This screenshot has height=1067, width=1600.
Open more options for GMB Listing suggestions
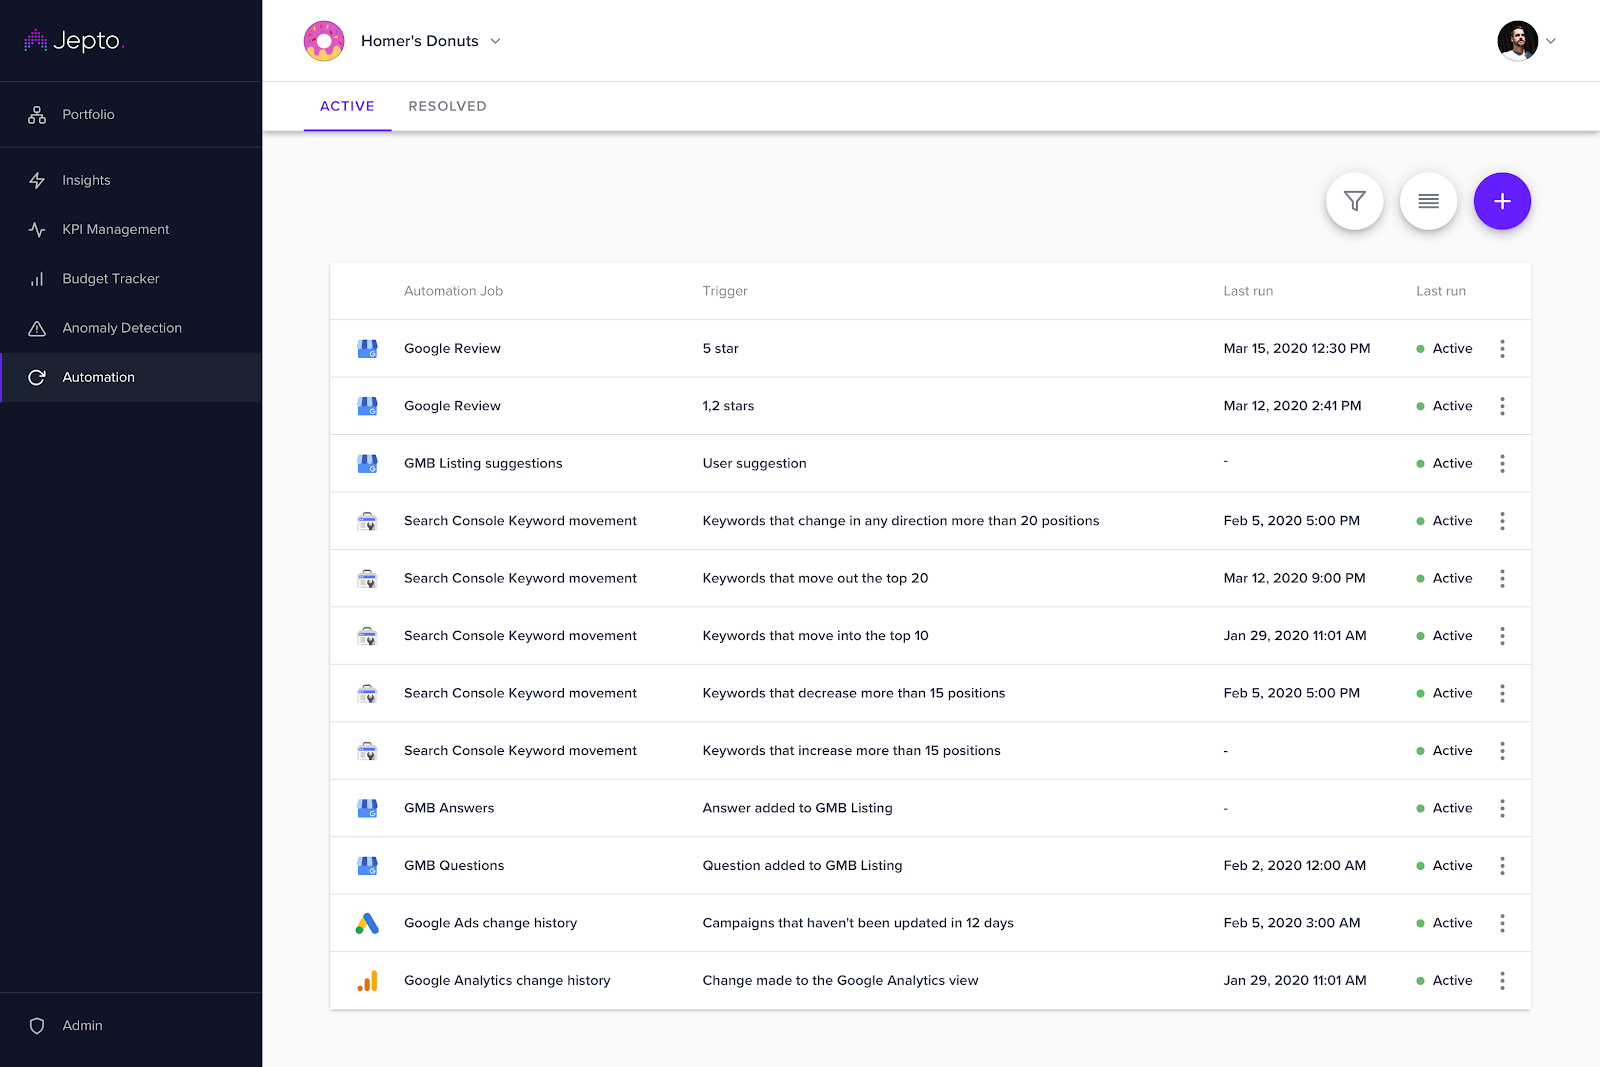(x=1502, y=463)
